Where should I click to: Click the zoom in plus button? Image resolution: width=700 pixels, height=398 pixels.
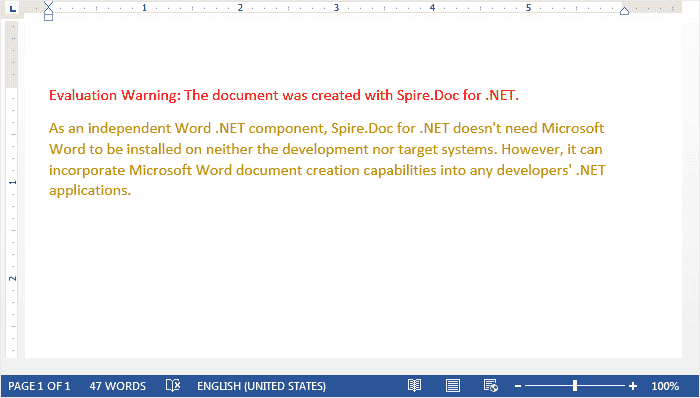click(633, 386)
